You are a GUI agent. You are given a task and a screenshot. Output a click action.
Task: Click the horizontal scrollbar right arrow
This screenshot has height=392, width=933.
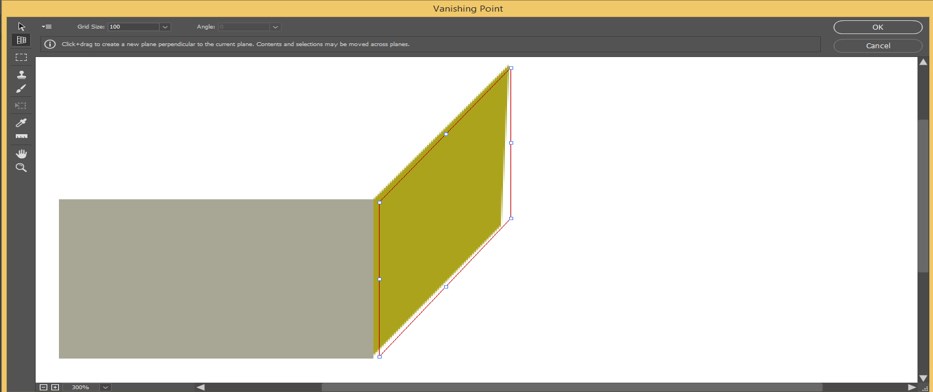pyautogui.click(x=912, y=387)
